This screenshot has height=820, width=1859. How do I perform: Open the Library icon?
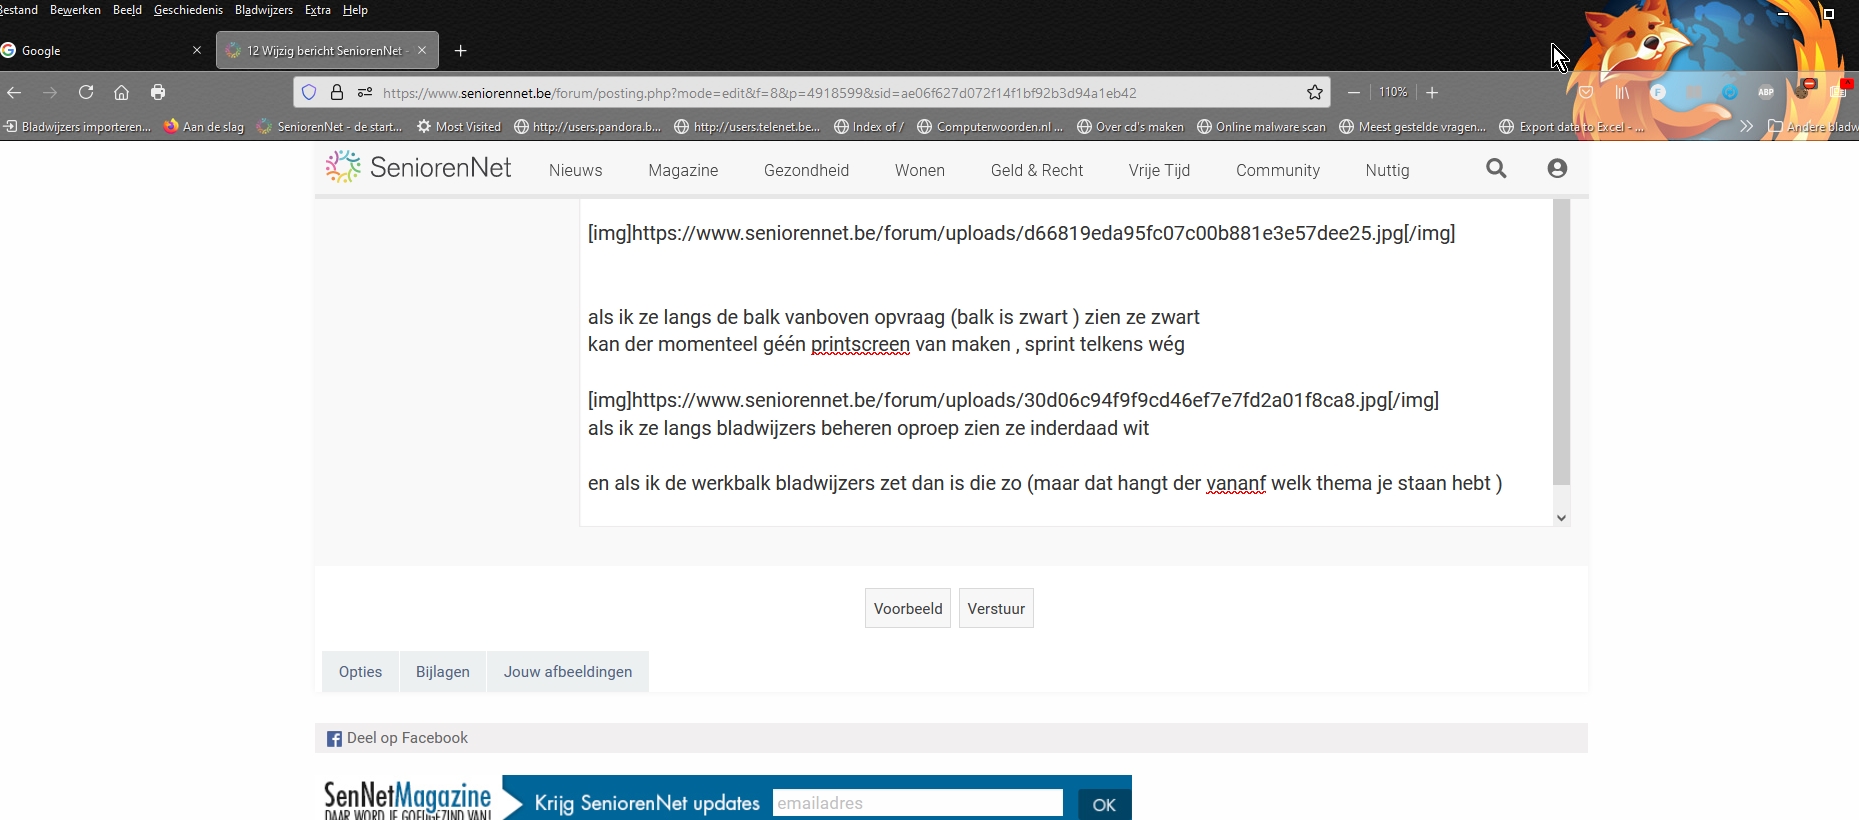[1622, 92]
